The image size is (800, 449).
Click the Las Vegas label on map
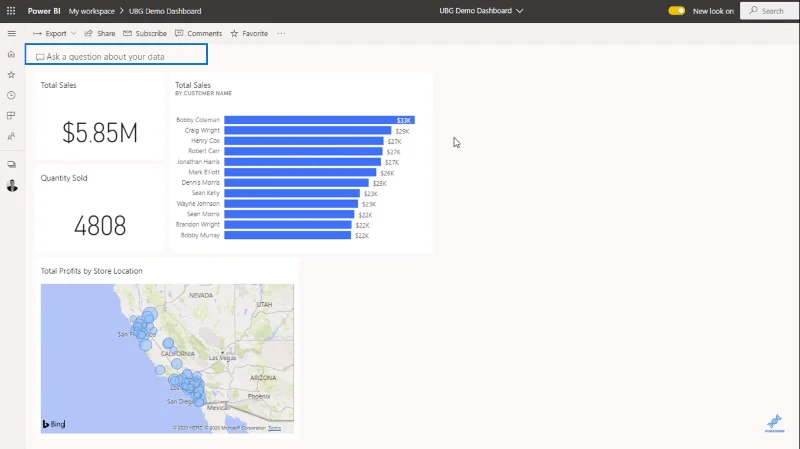pos(222,358)
